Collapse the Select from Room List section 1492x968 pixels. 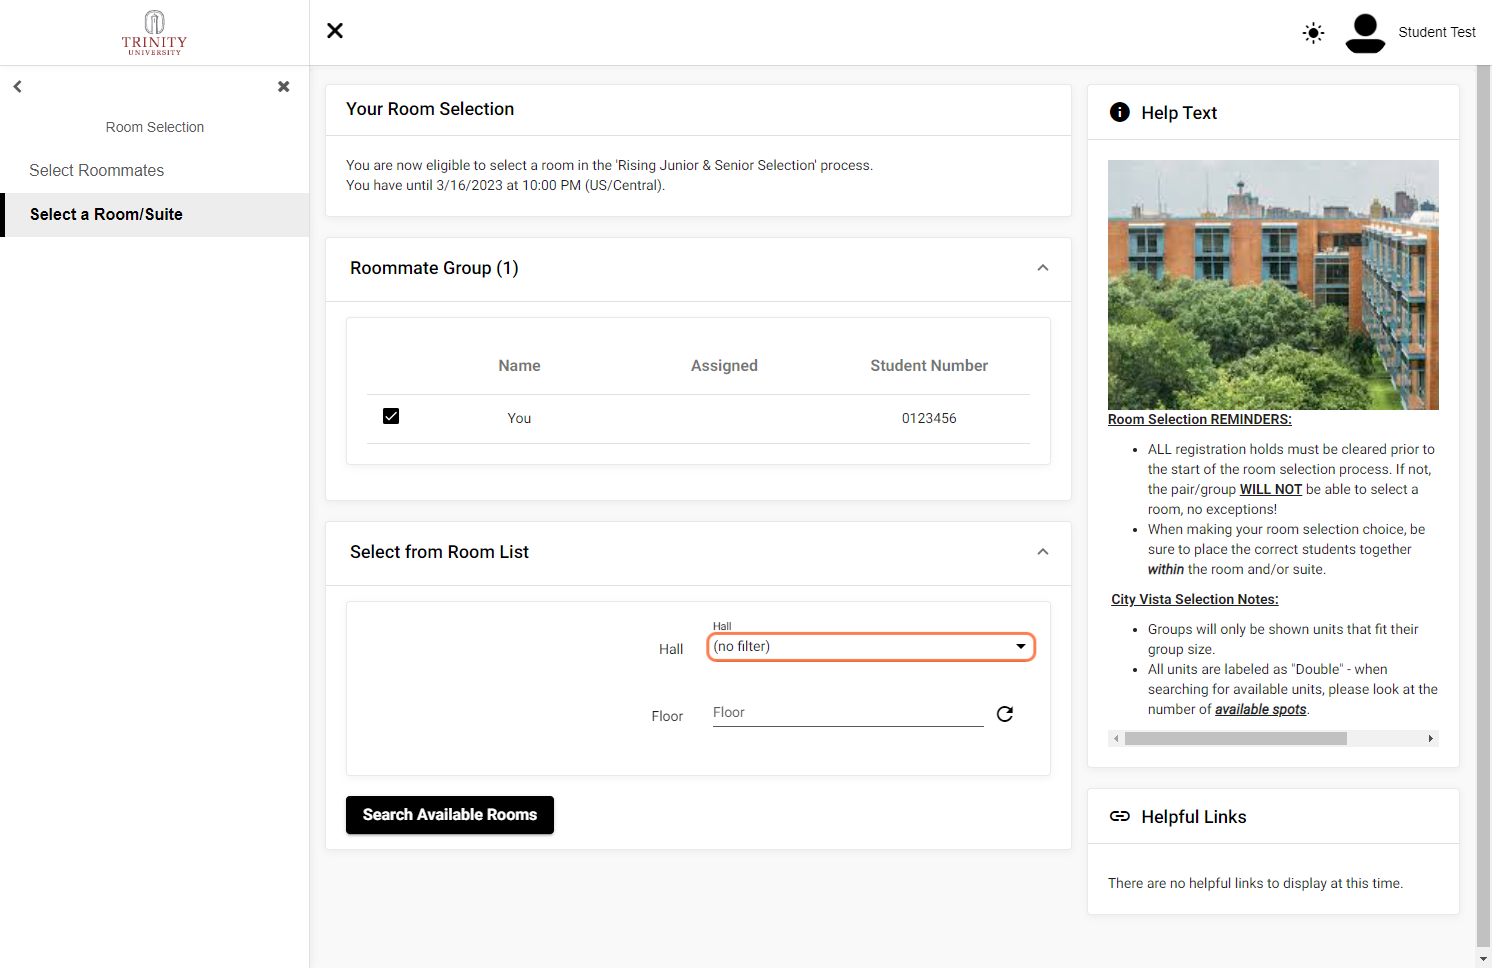point(1043,552)
